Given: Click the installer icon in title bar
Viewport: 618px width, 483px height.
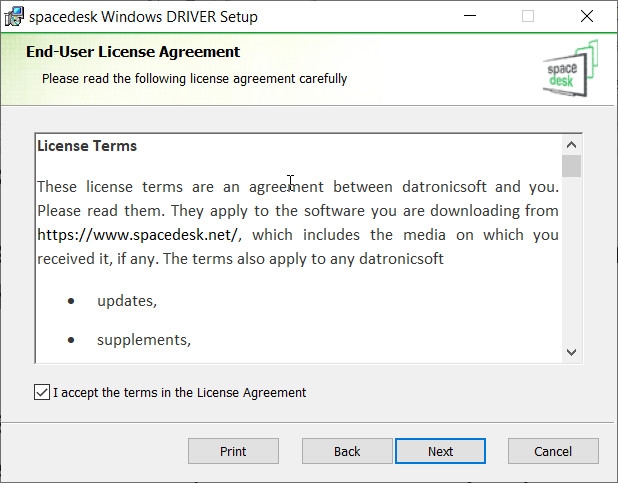Looking at the screenshot, I should click(x=14, y=17).
